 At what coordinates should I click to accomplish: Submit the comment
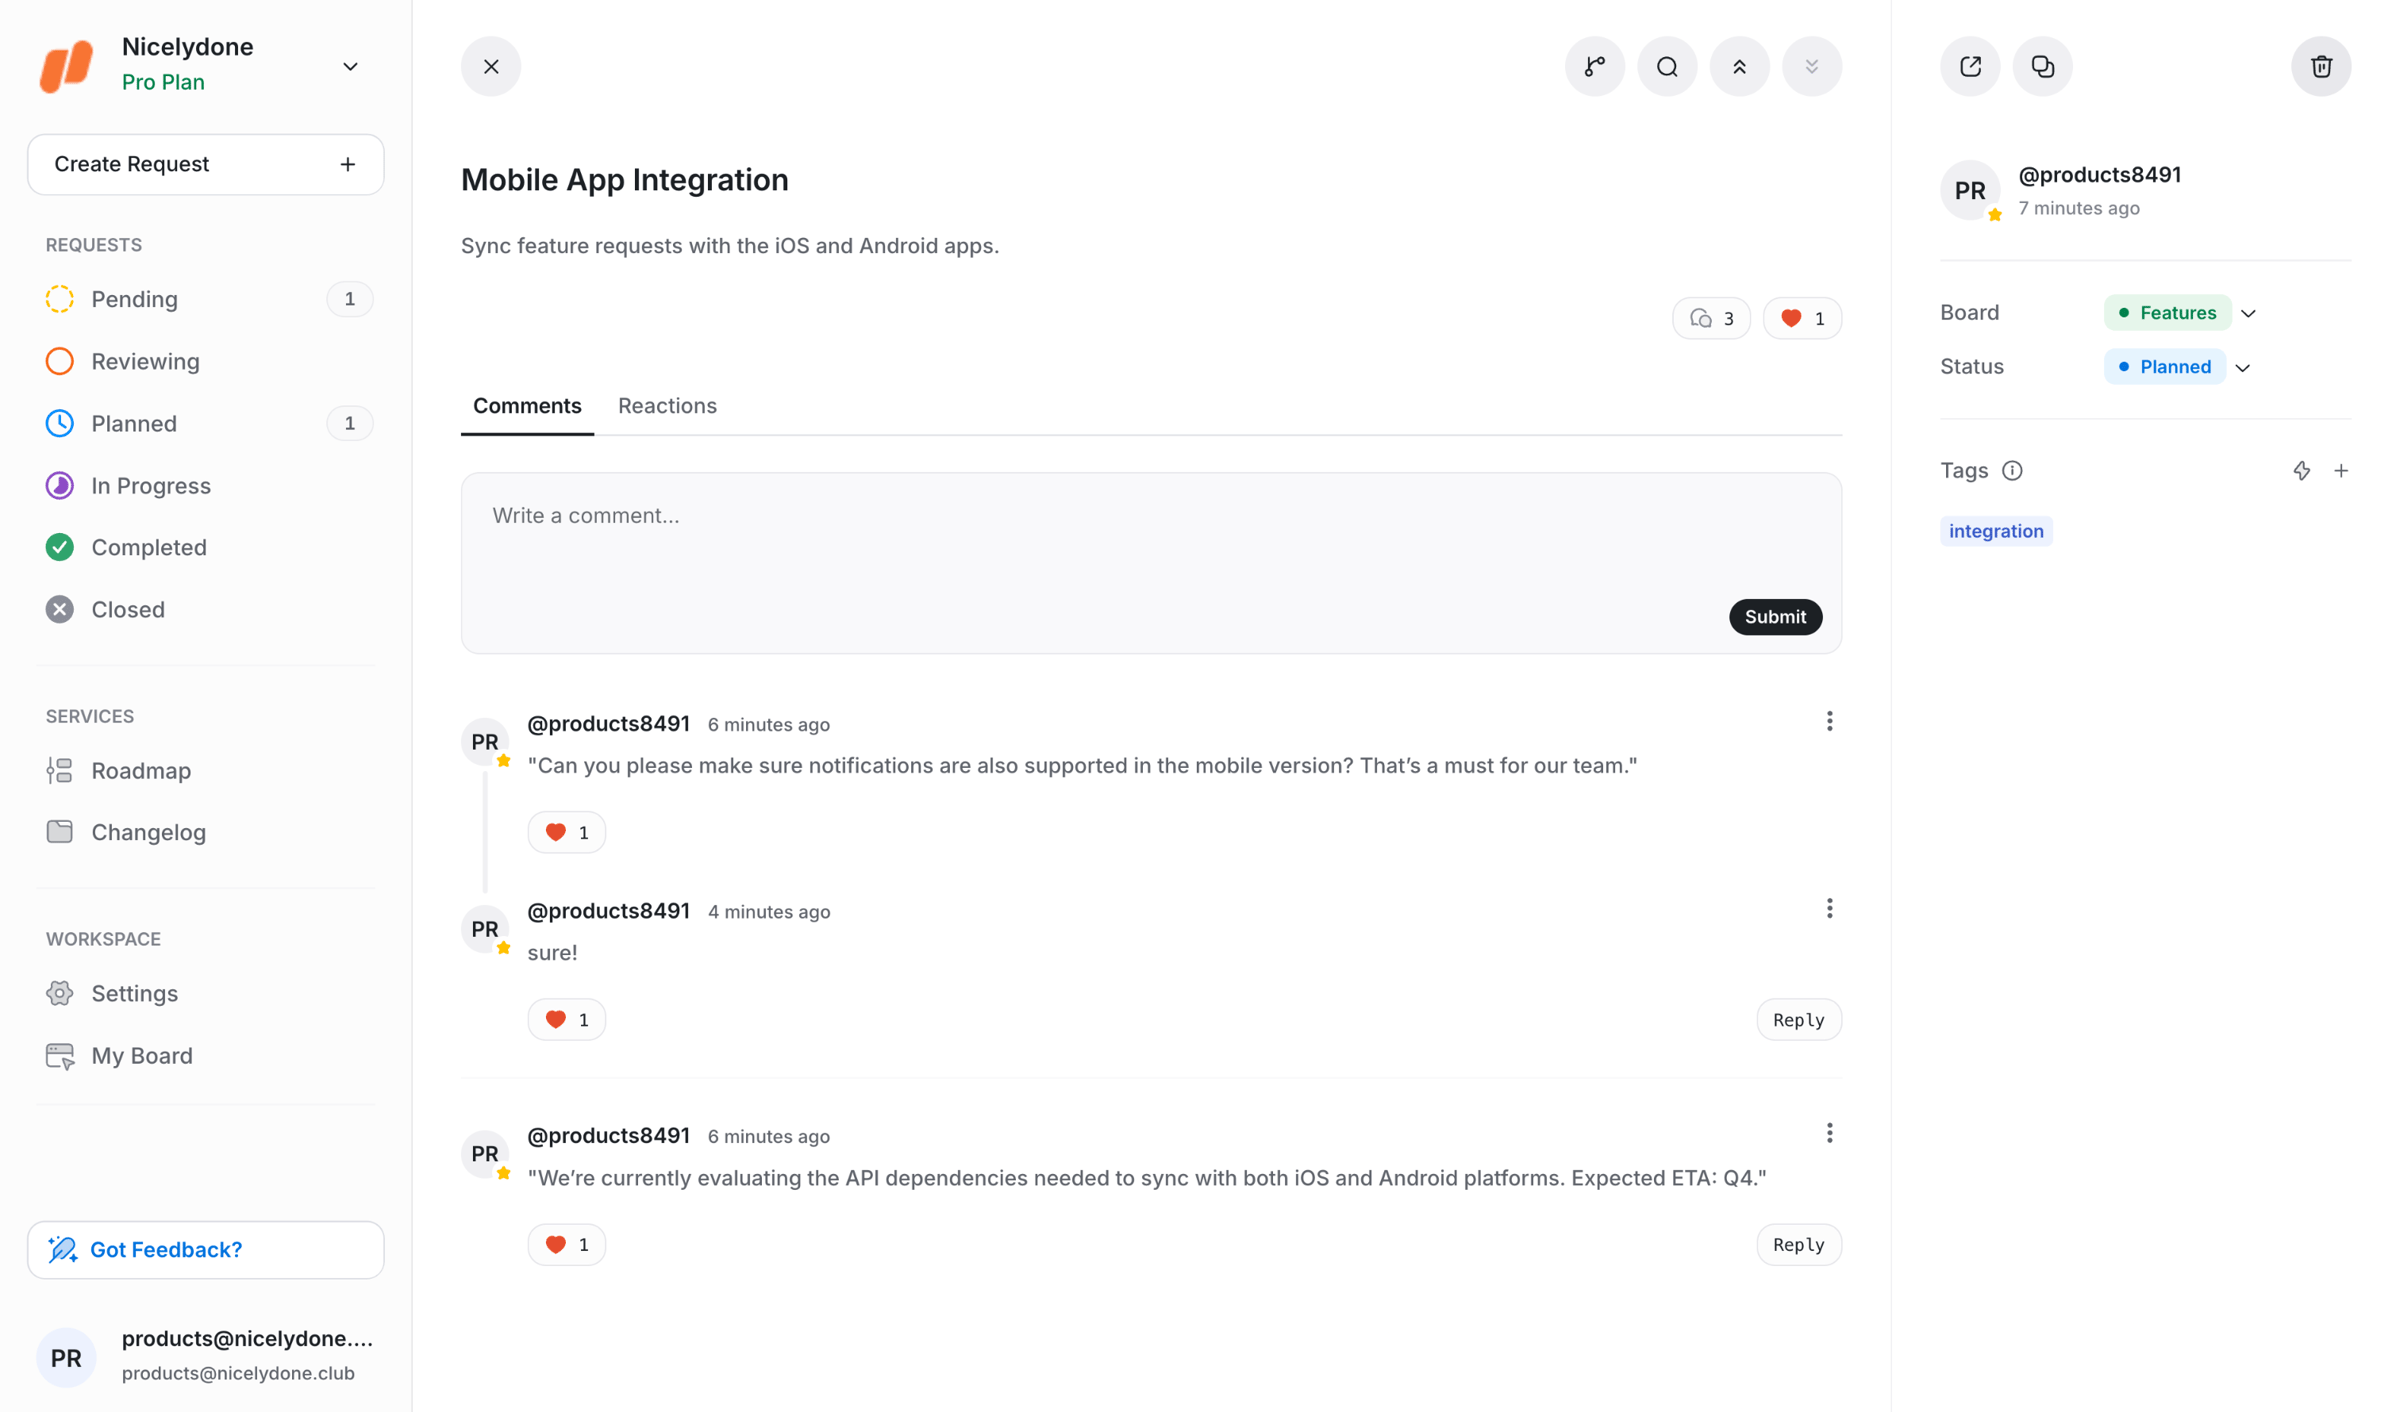click(1775, 617)
